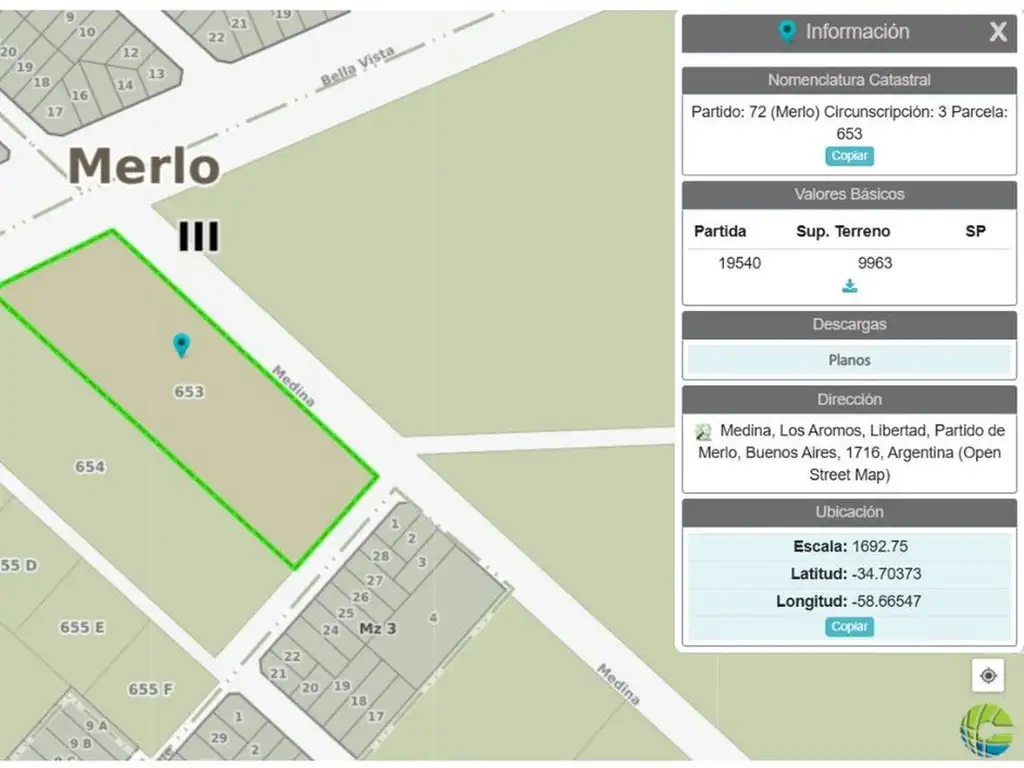Image resolution: width=1024 pixels, height=768 pixels.
Task: Select parcel 654 on the map
Action: tap(90, 467)
